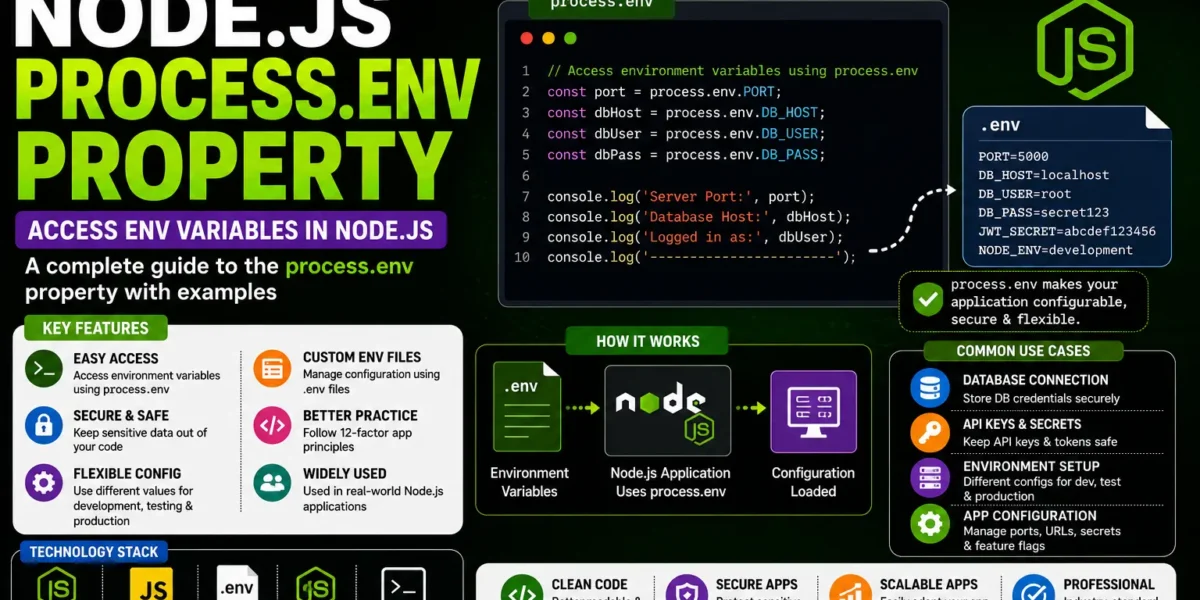The width and height of the screenshot is (1200, 600).
Task: Click the Environment Setup purple server icon
Action: coord(930,478)
